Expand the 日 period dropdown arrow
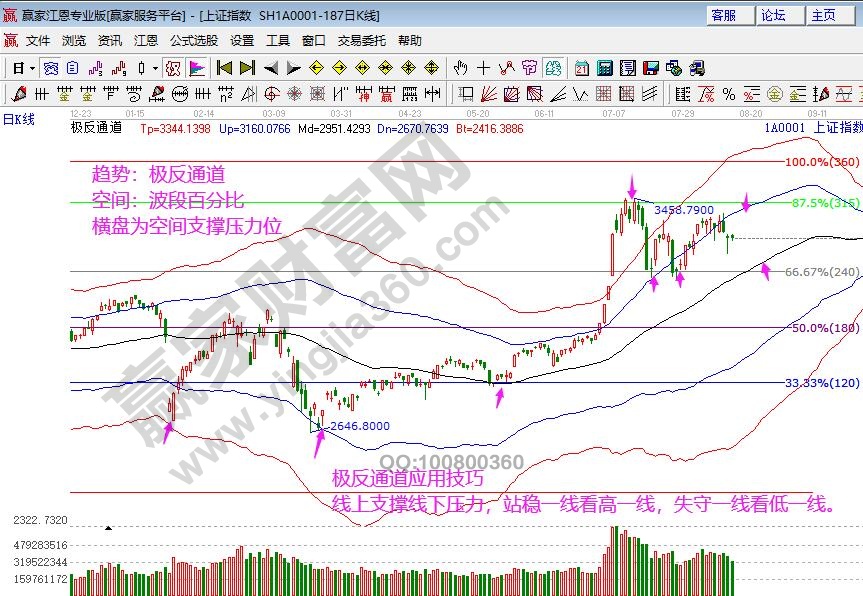The image size is (863, 596). tap(32, 68)
